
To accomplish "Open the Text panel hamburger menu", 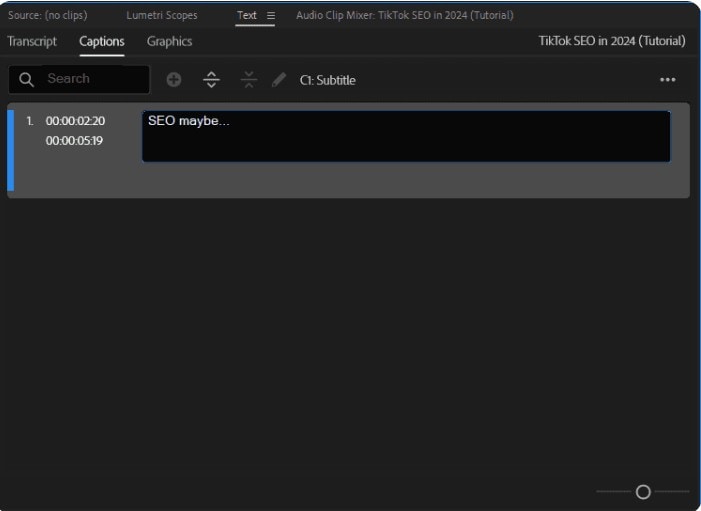I will coord(271,16).
